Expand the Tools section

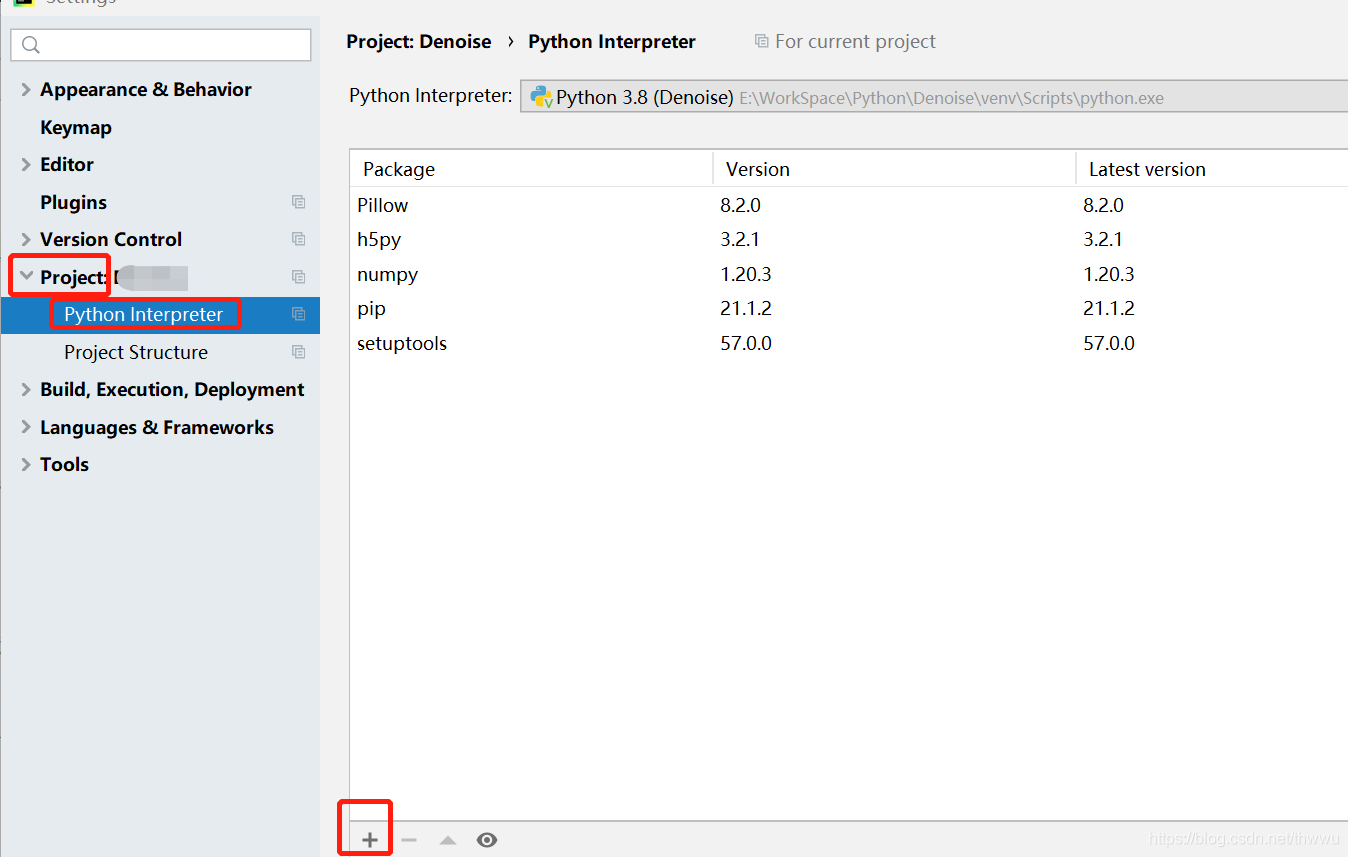[26, 464]
